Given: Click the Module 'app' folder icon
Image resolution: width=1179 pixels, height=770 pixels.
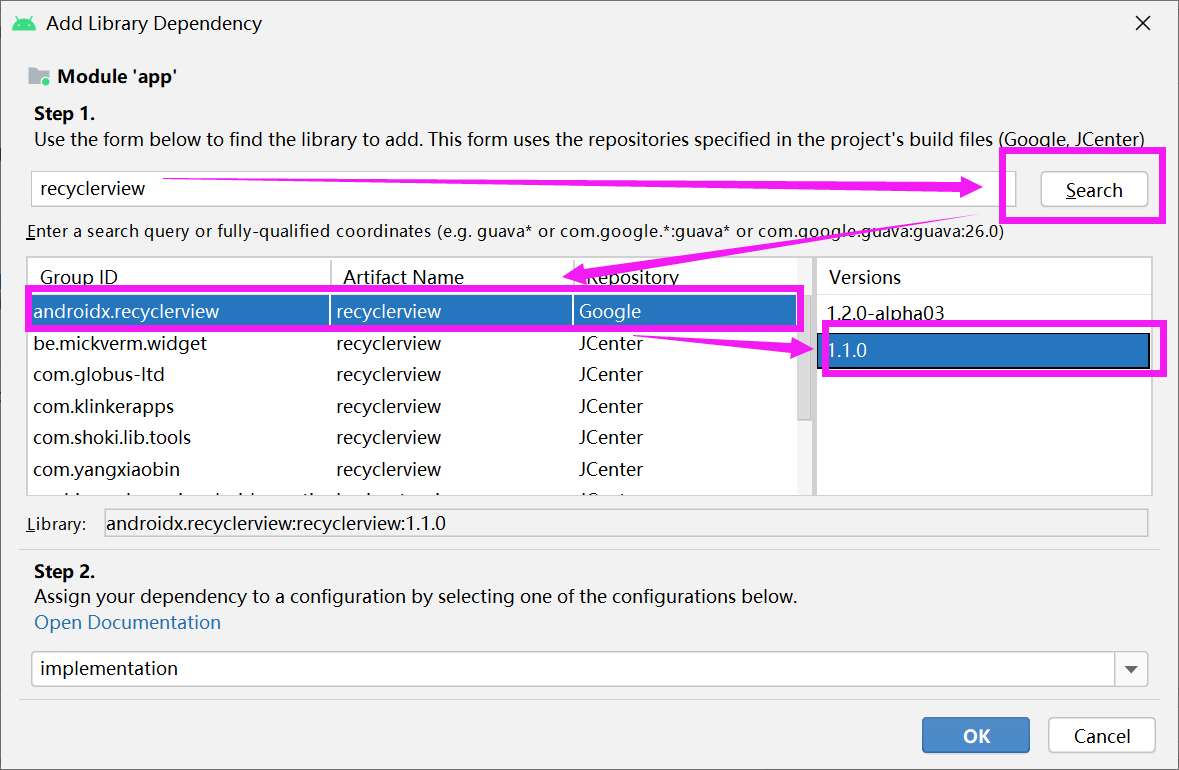Looking at the screenshot, I should [x=39, y=76].
